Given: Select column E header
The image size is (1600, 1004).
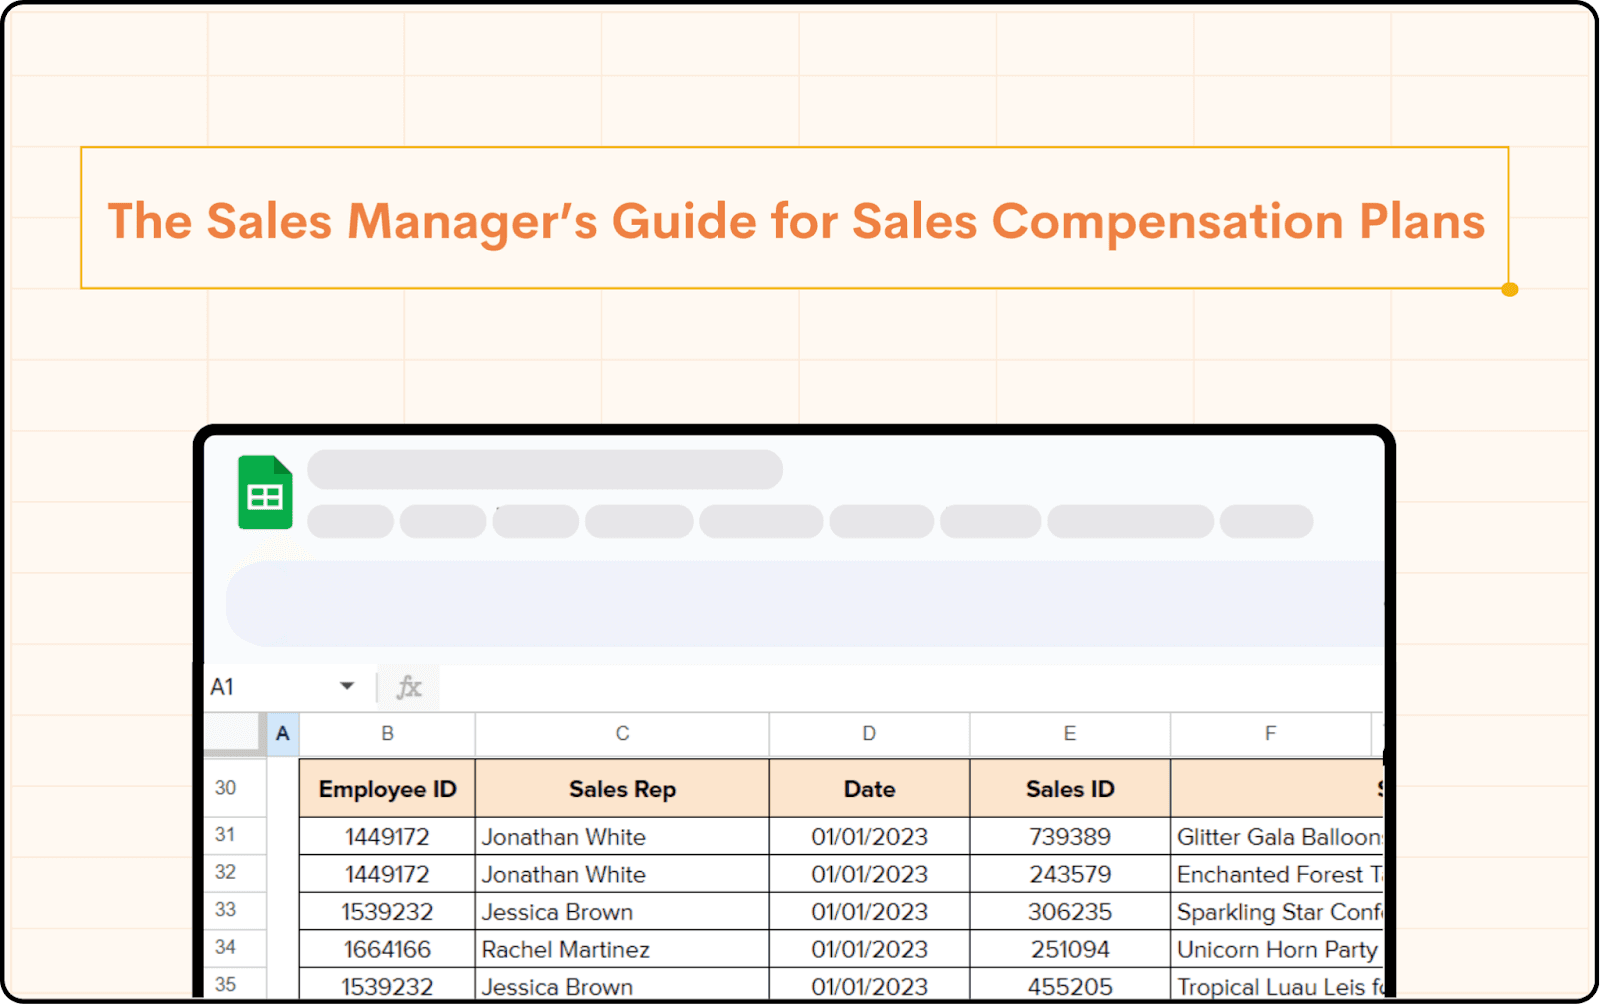Looking at the screenshot, I should pyautogui.click(x=1070, y=734).
